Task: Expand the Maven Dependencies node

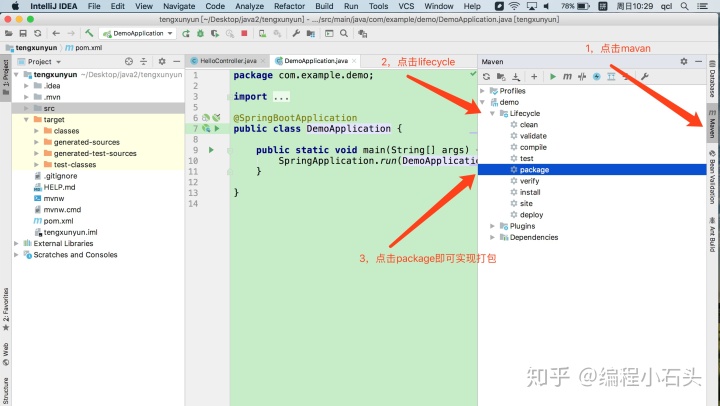Action: [x=492, y=237]
